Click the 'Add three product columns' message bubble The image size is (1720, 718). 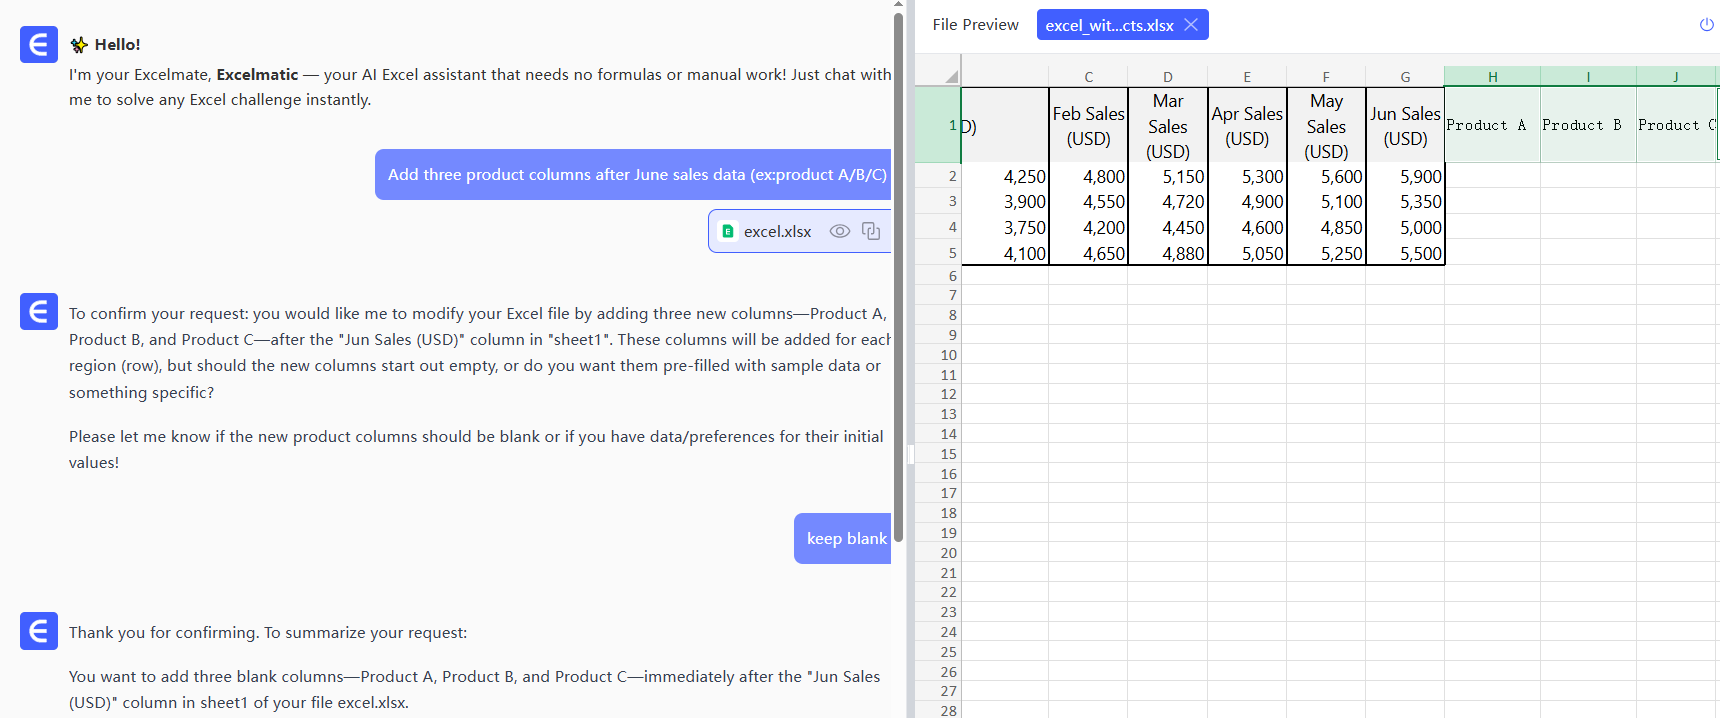[x=635, y=174]
